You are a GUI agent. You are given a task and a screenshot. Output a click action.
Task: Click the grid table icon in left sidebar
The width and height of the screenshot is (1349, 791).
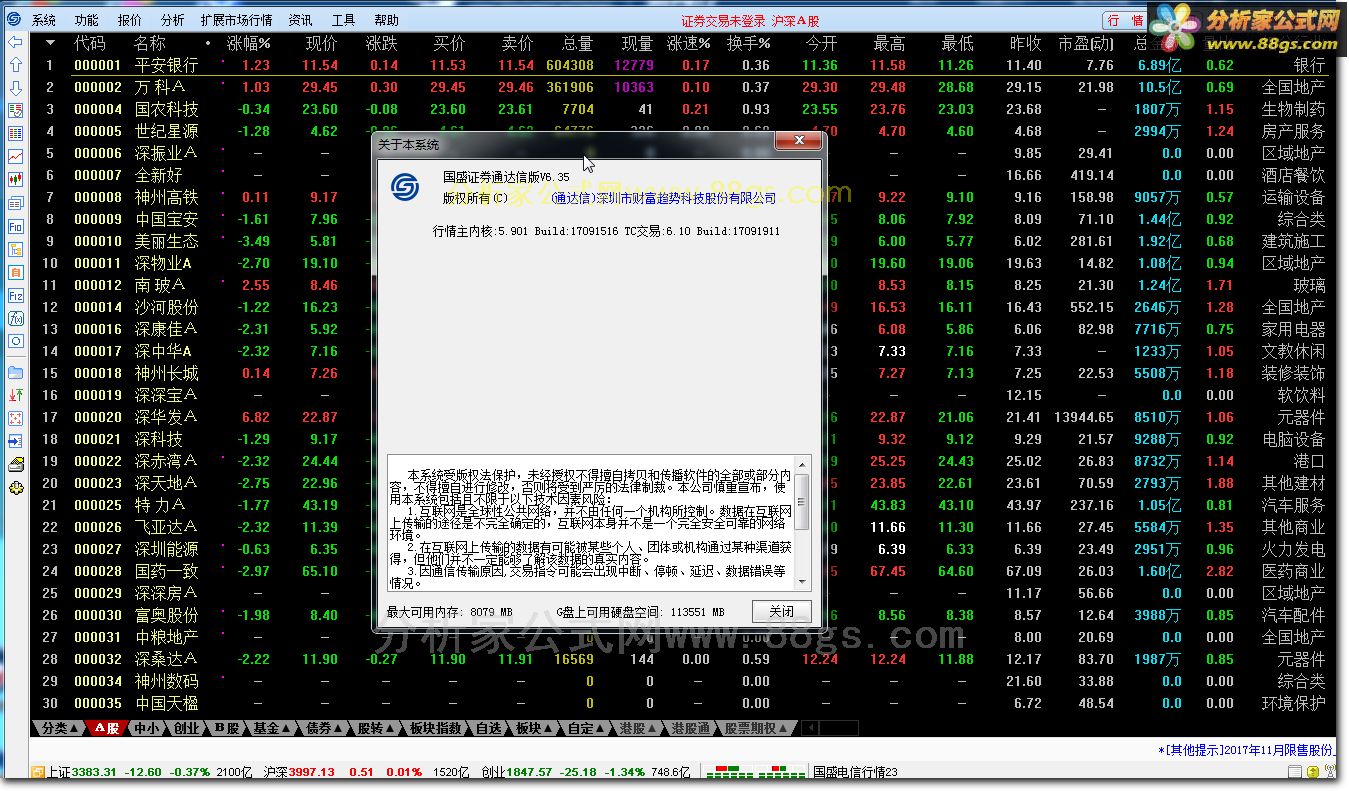point(15,133)
